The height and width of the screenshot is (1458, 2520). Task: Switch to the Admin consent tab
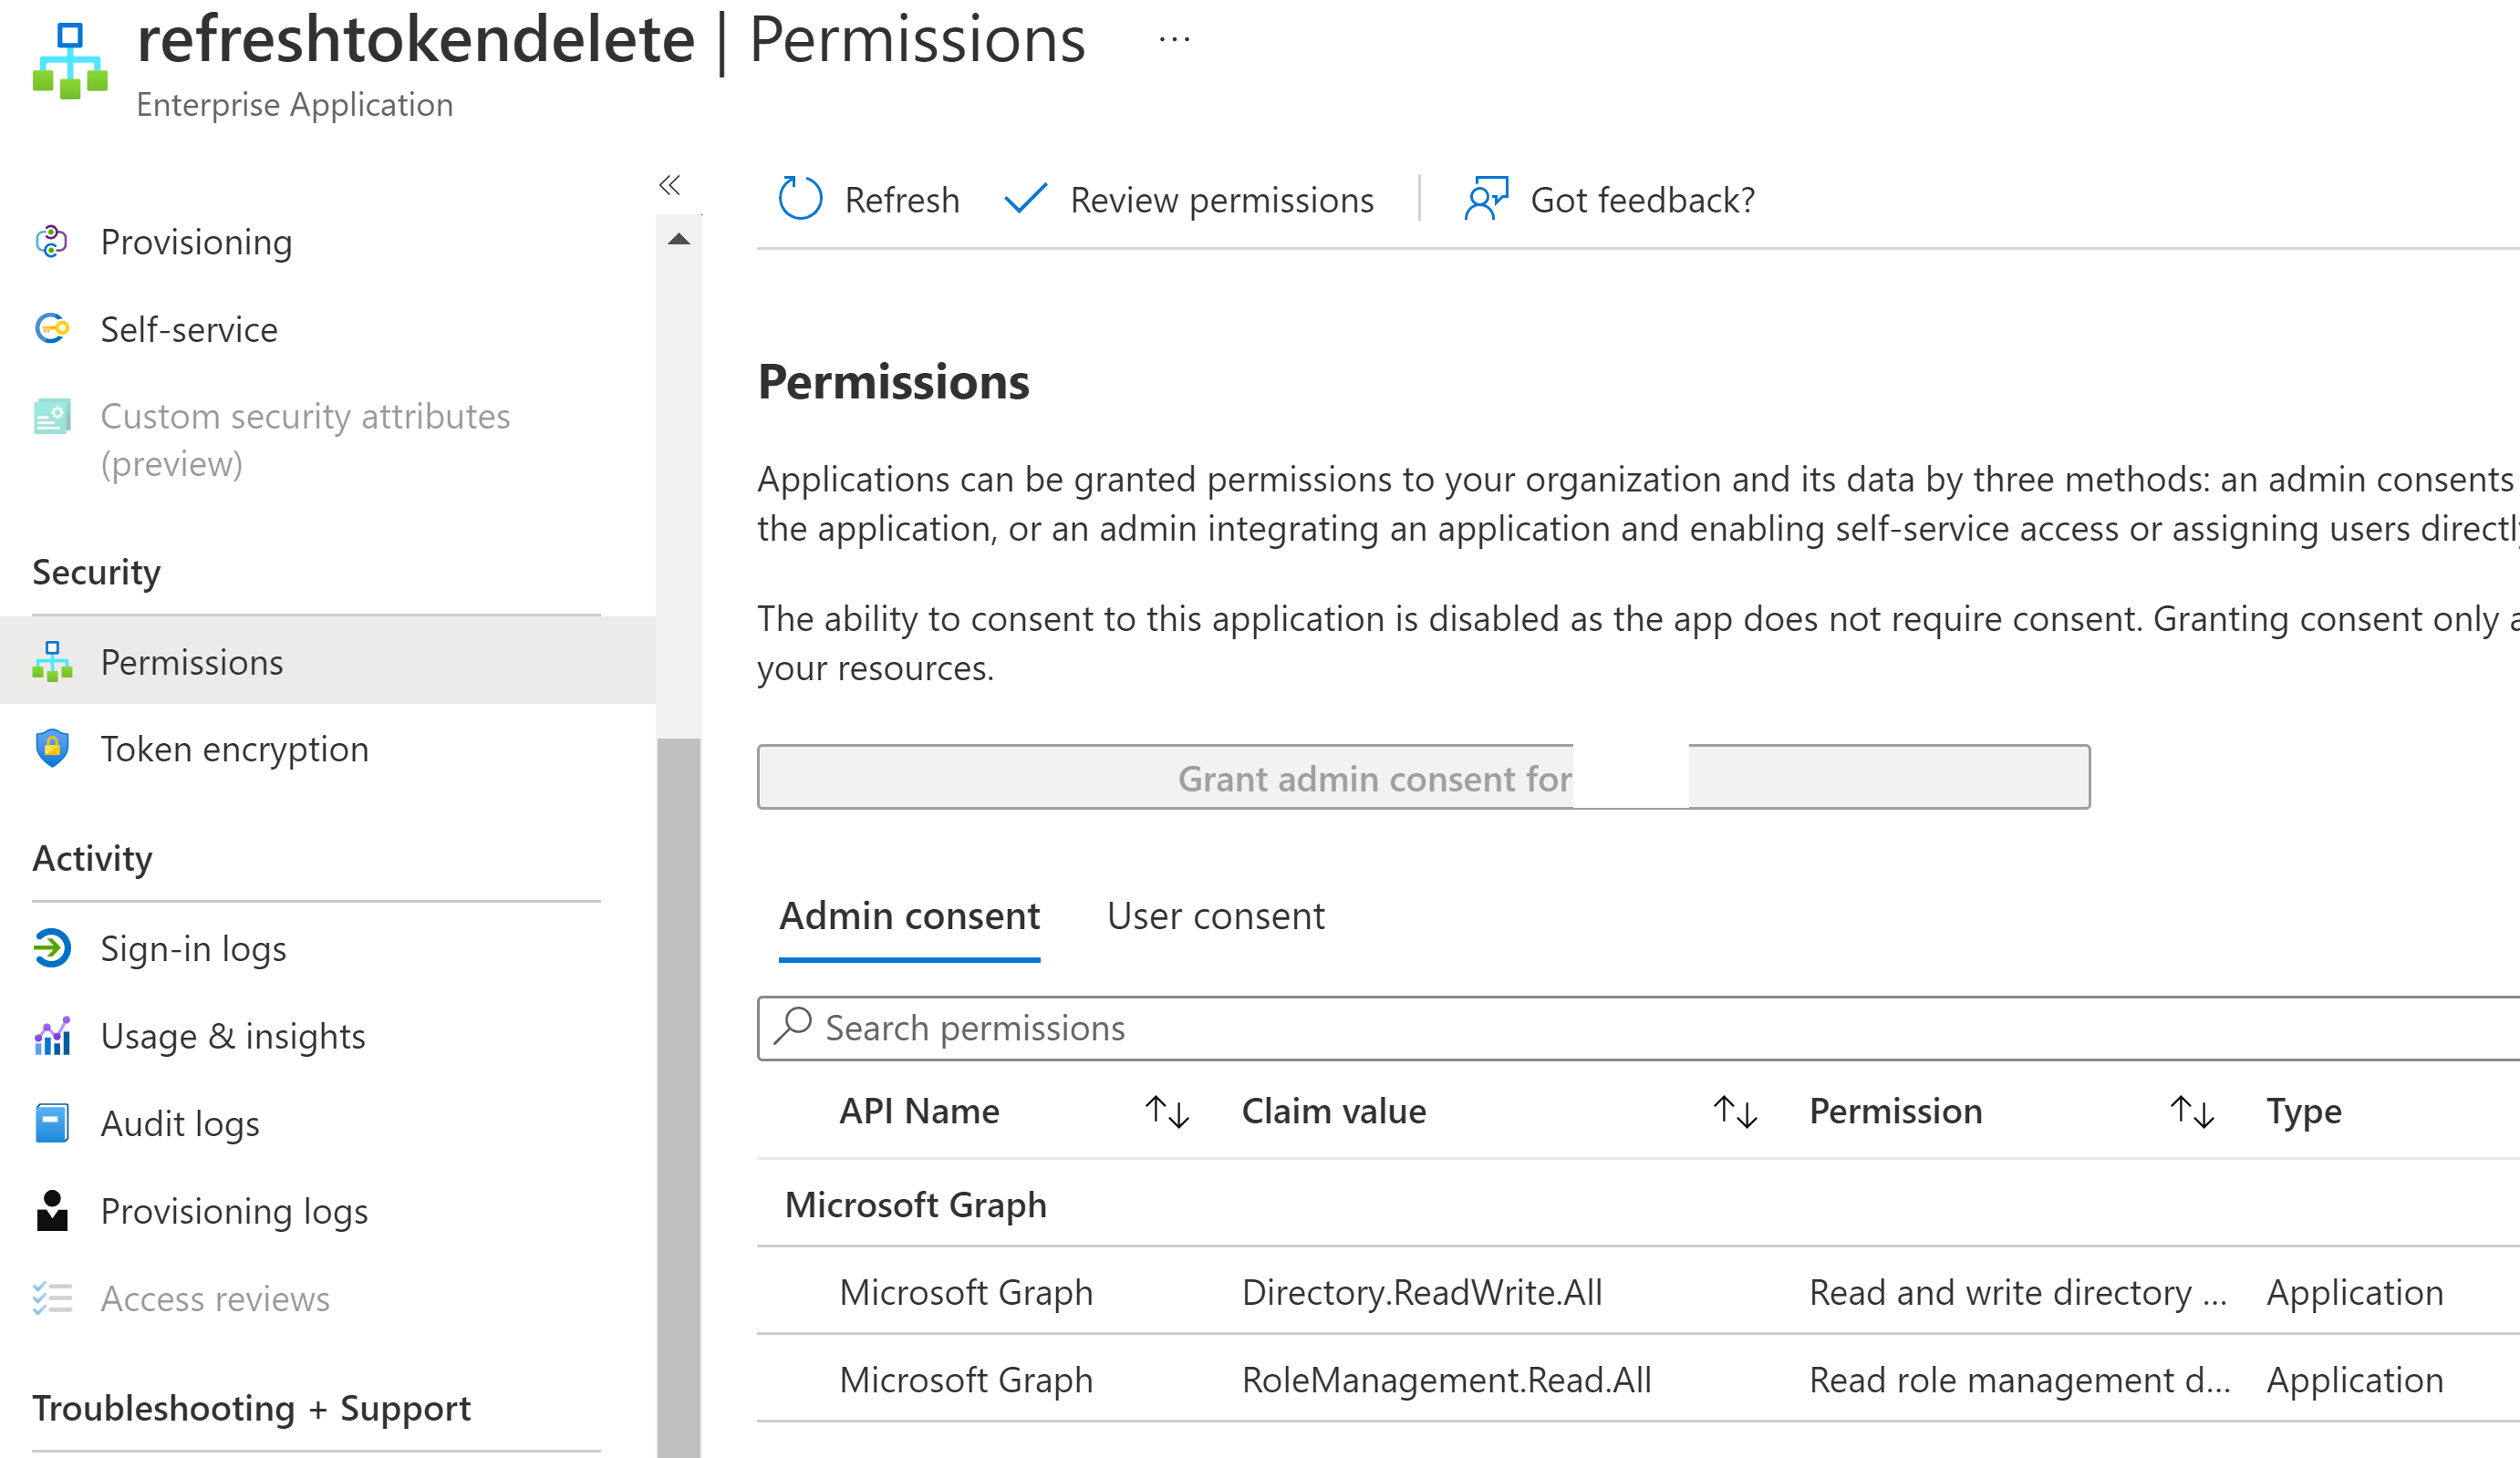(x=910, y=916)
